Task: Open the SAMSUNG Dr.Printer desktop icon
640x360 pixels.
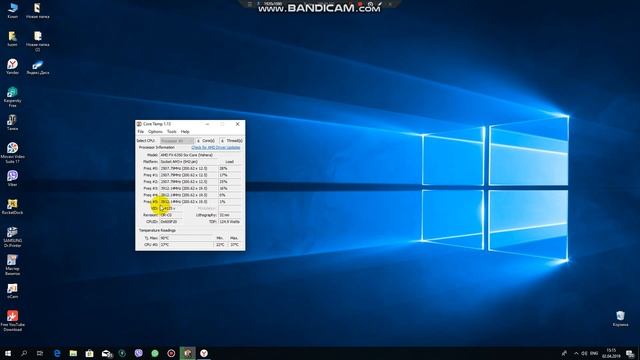Action: tap(12, 237)
